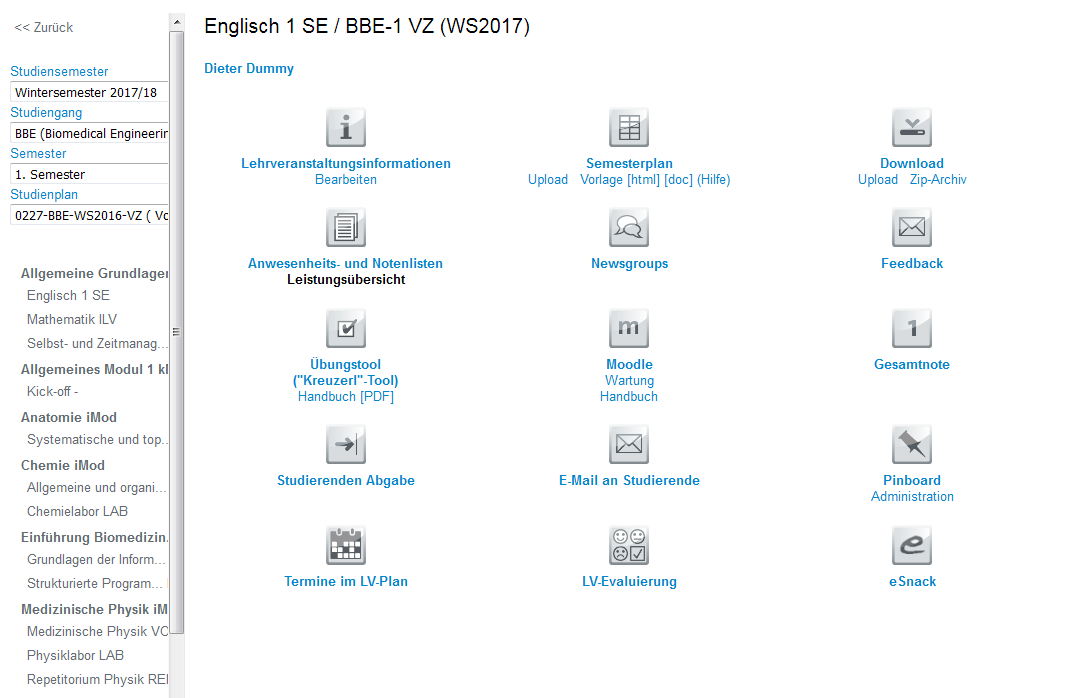Click the Pinboard pin icon
The height and width of the screenshot is (698, 1090).
(911, 445)
